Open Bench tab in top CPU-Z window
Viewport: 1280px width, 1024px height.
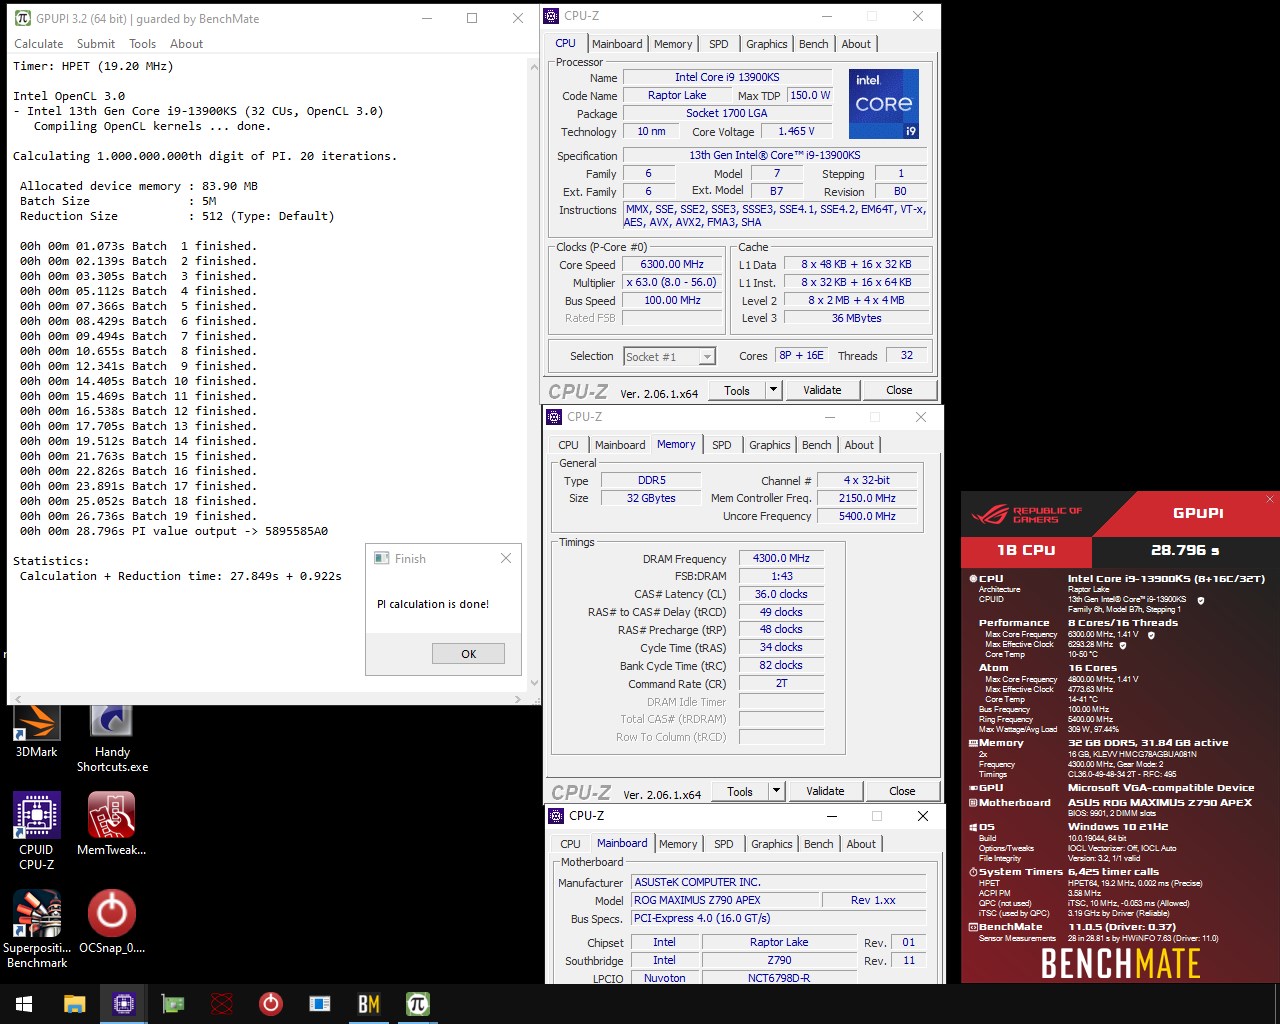pos(814,44)
